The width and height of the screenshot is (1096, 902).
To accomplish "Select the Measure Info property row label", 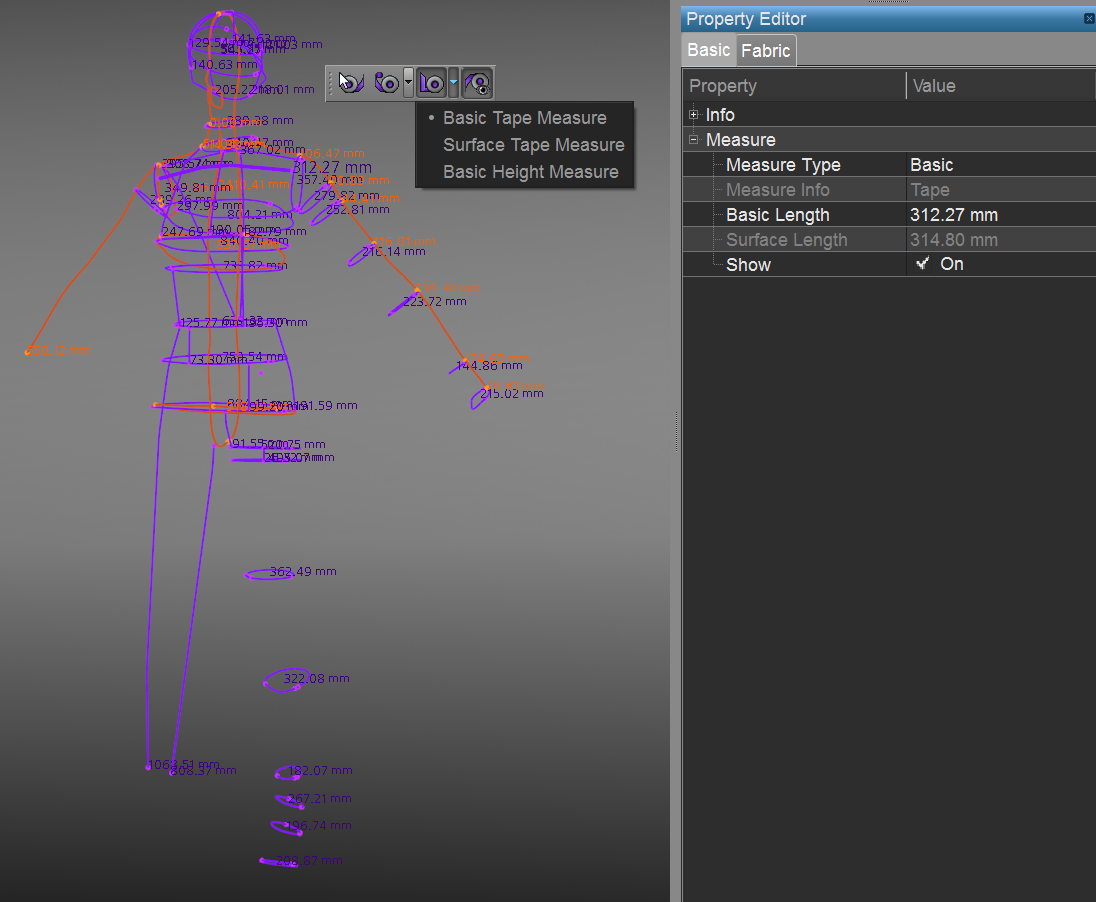I will (x=777, y=189).
